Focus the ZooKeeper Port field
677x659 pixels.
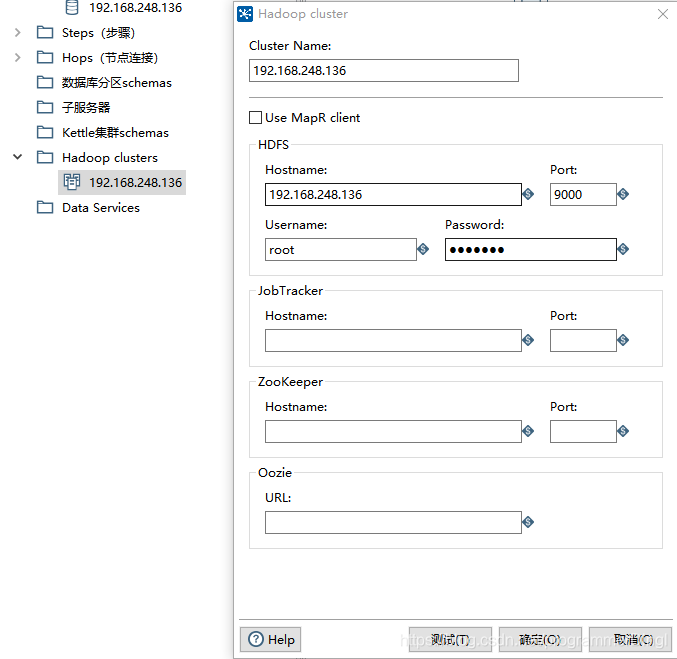[583, 431]
